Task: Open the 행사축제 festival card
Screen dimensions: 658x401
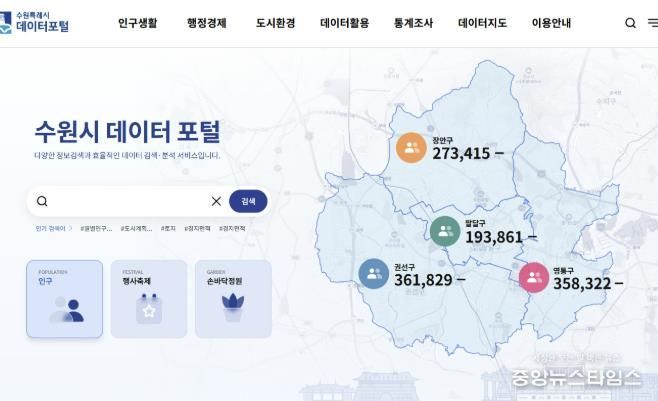Action: click(149, 299)
